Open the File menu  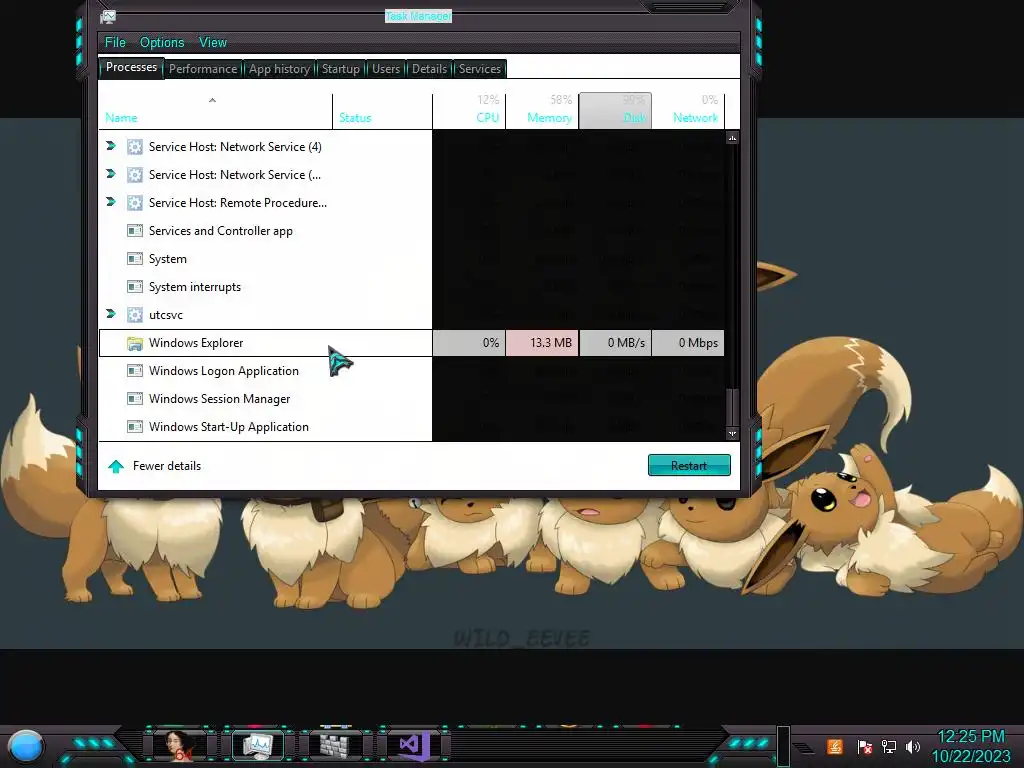pyautogui.click(x=115, y=42)
